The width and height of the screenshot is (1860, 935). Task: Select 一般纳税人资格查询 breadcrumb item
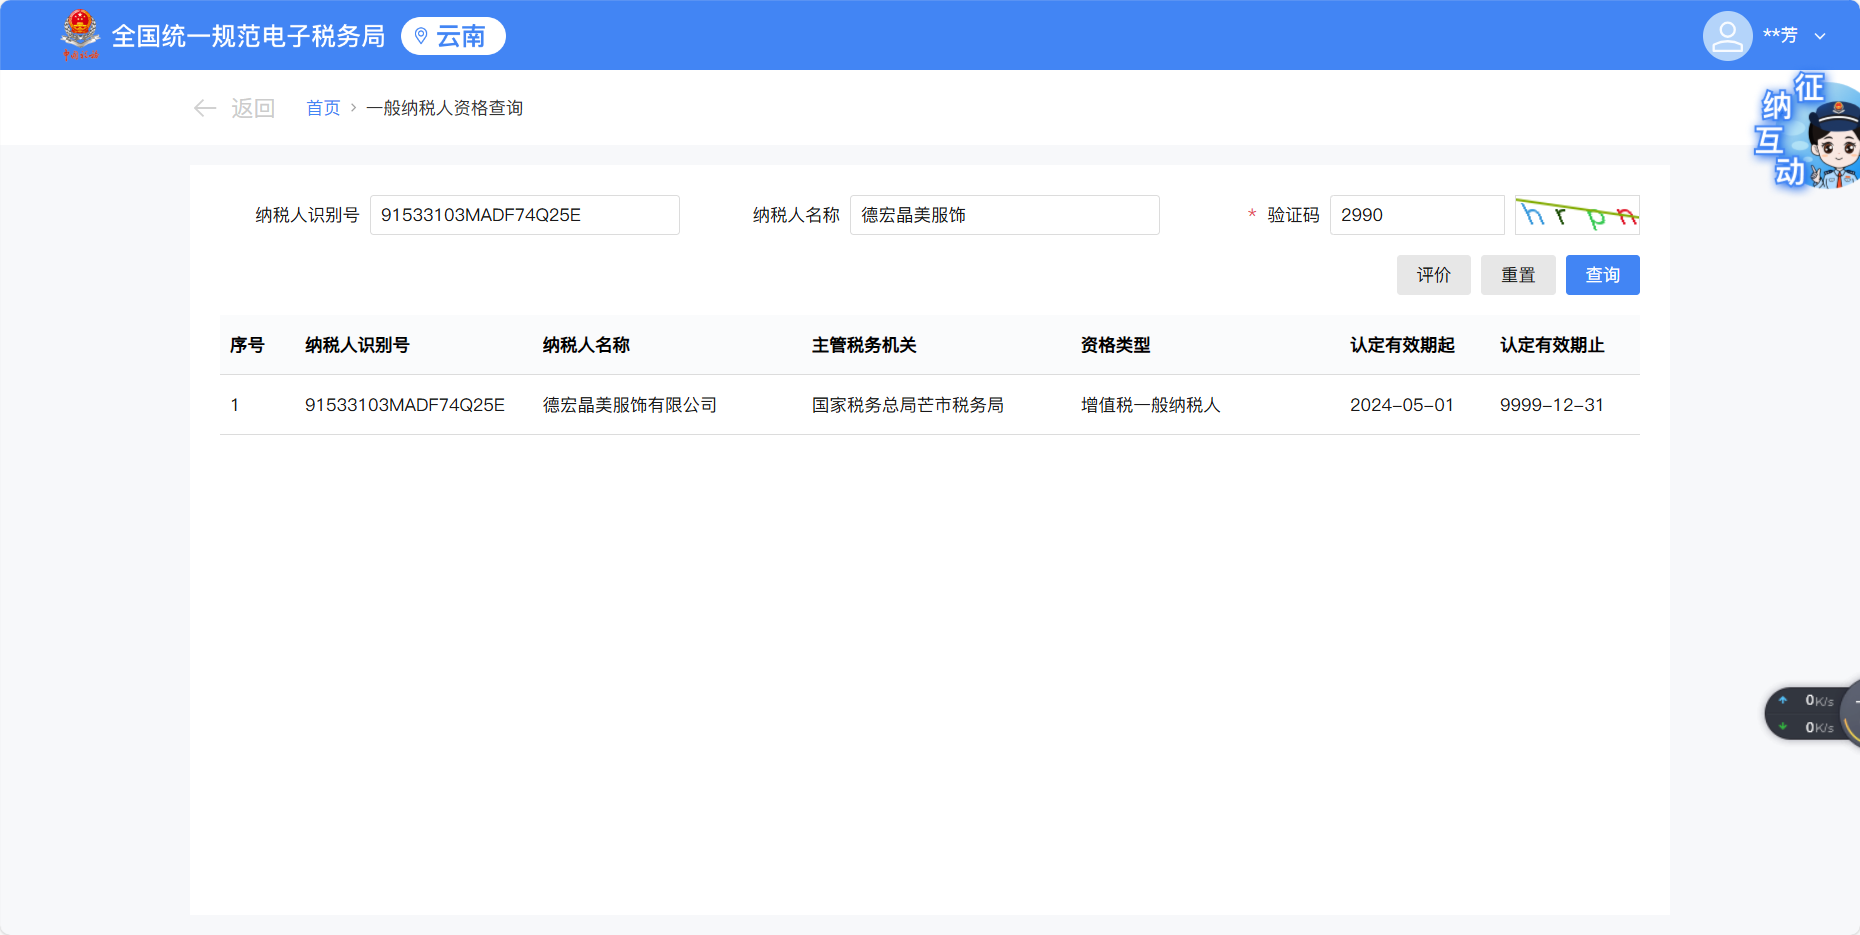[444, 108]
